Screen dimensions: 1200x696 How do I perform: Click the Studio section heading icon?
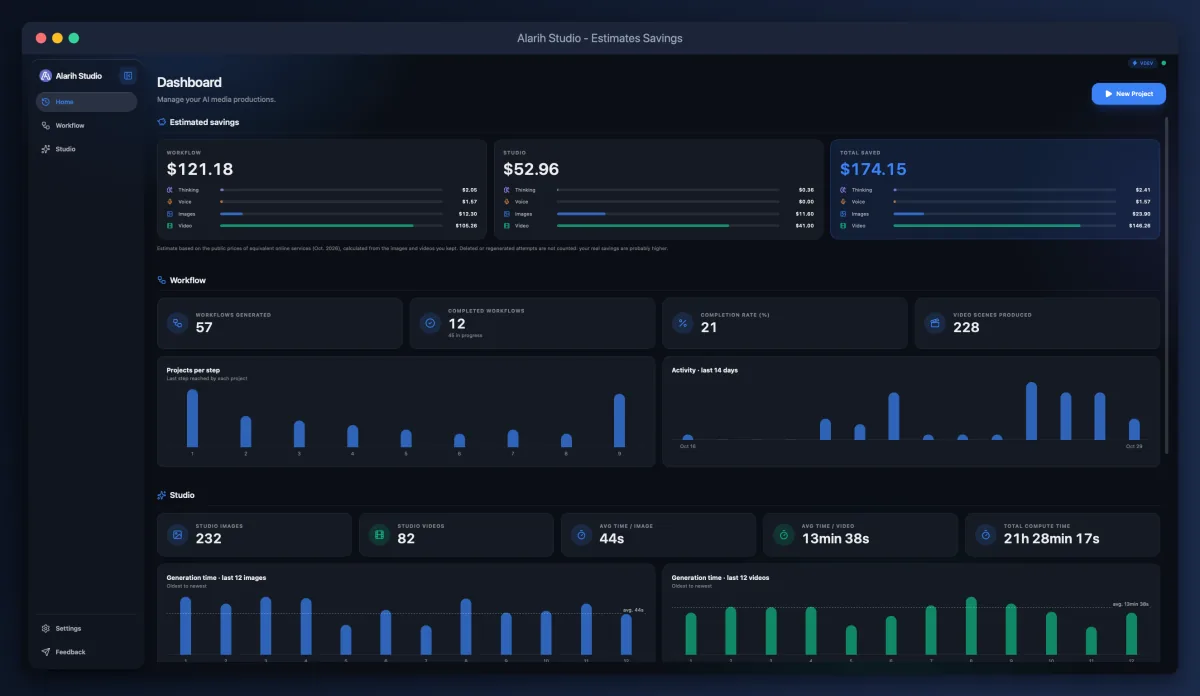(162, 496)
